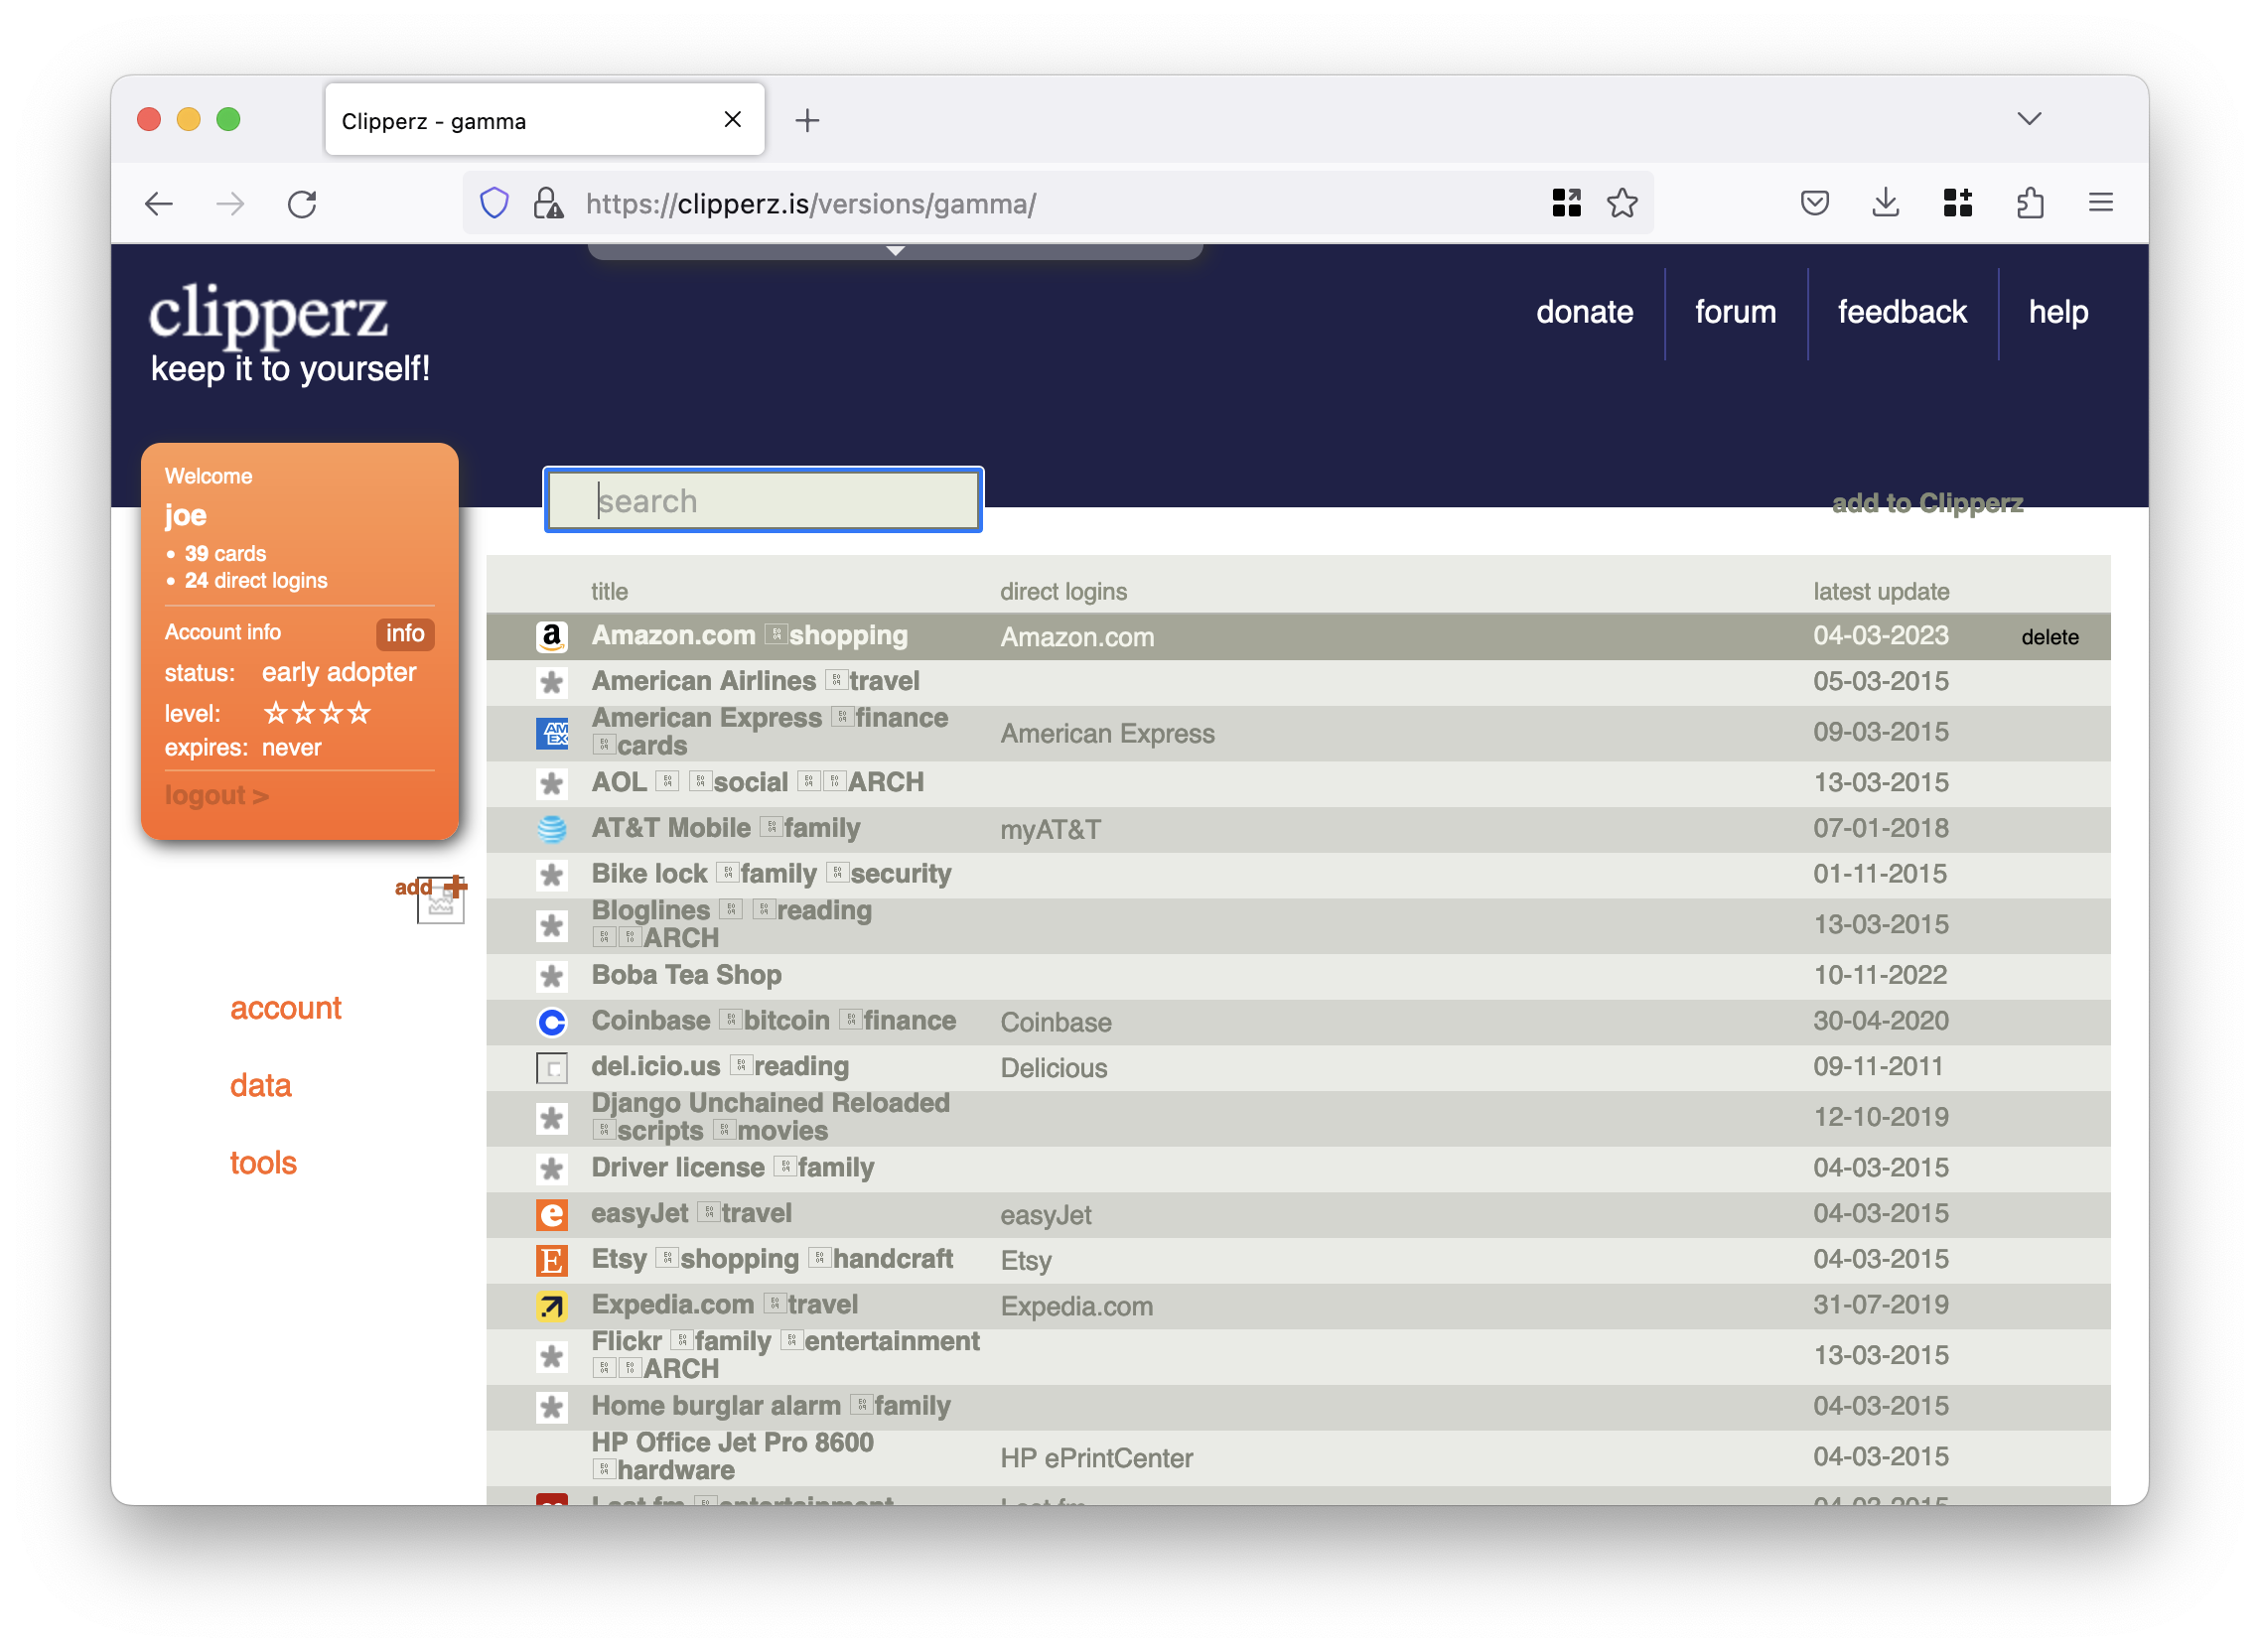Open a new tab with the plus button
2260x1652 pixels.
pyautogui.click(x=807, y=120)
